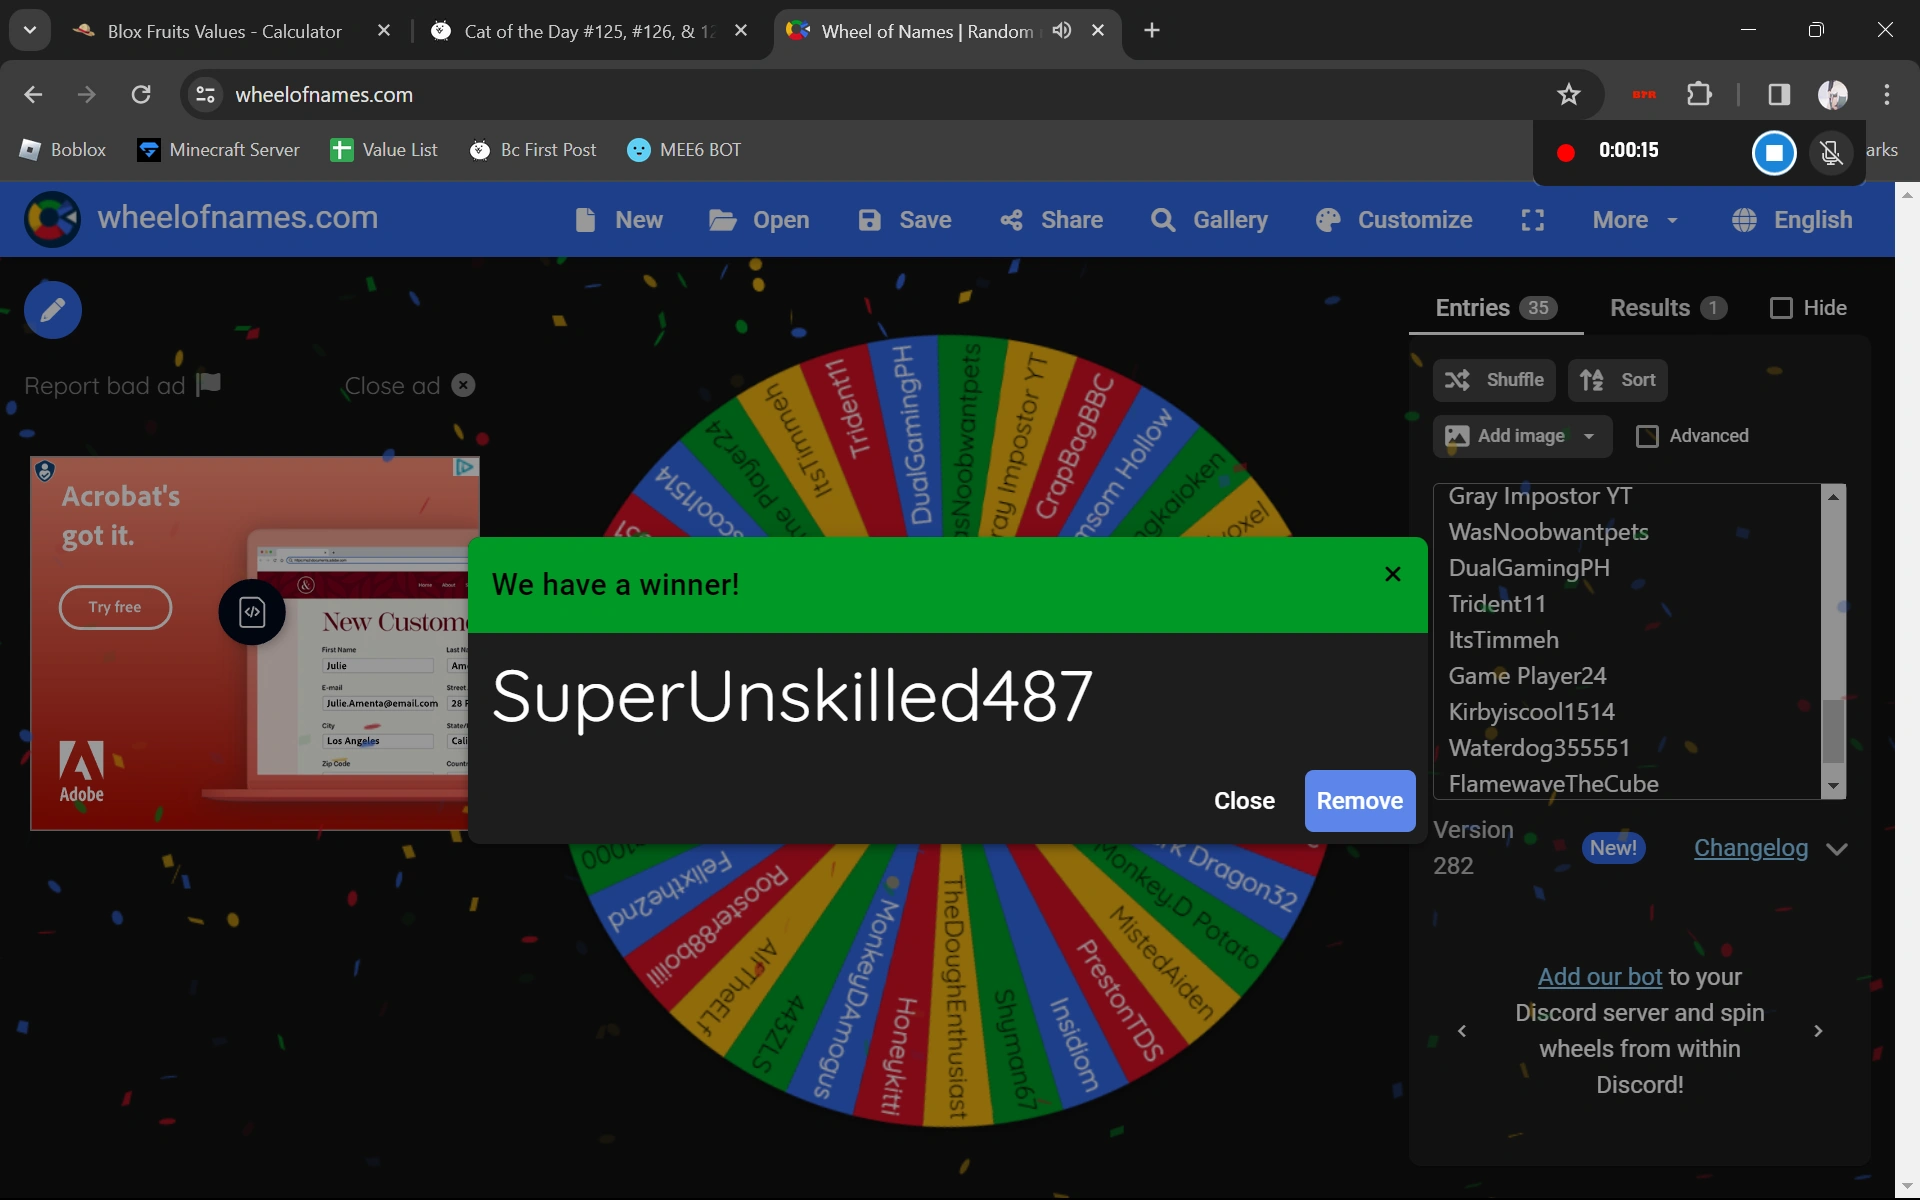Close the Cat of the Day tab
The width and height of the screenshot is (1920, 1200).
[741, 31]
